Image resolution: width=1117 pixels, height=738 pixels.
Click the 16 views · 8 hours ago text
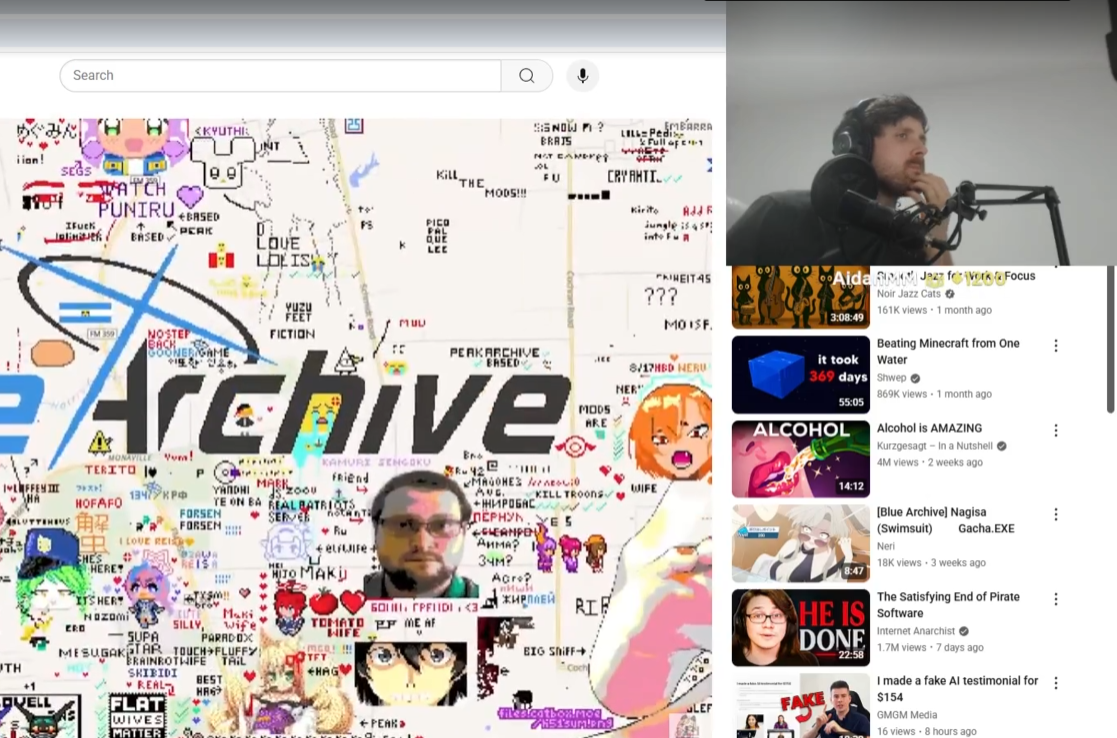[926, 732]
